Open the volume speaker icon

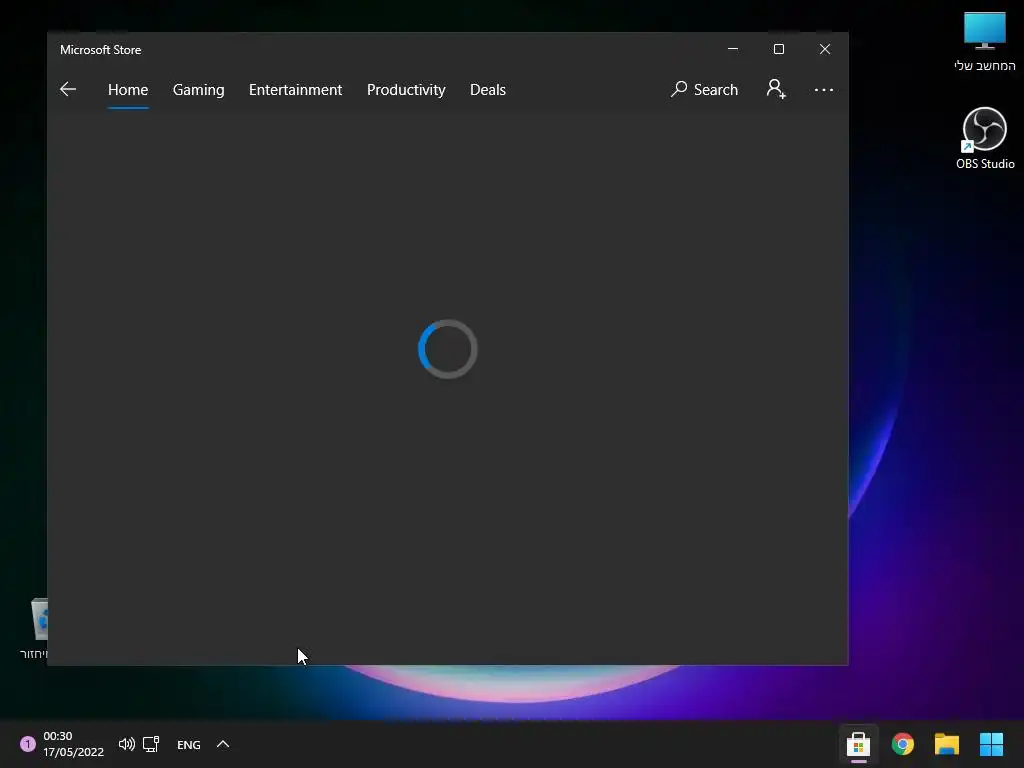coord(127,744)
